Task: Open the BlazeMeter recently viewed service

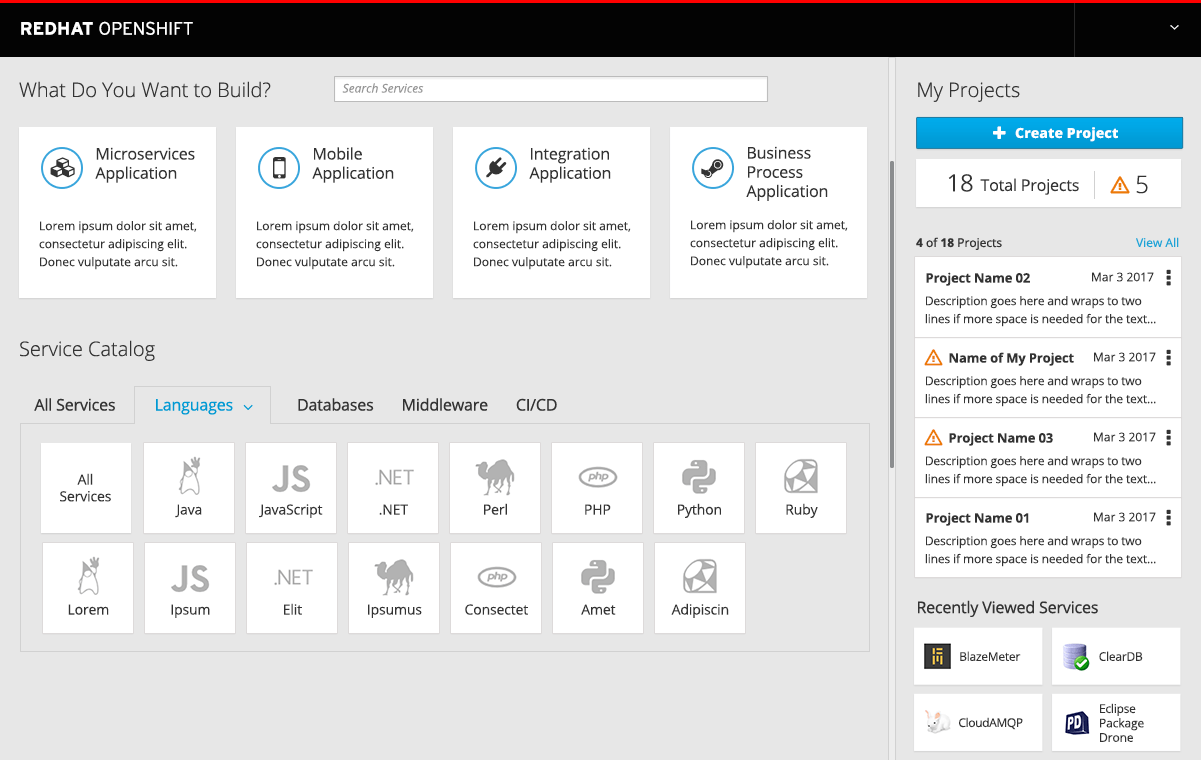Action: coord(977,656)
